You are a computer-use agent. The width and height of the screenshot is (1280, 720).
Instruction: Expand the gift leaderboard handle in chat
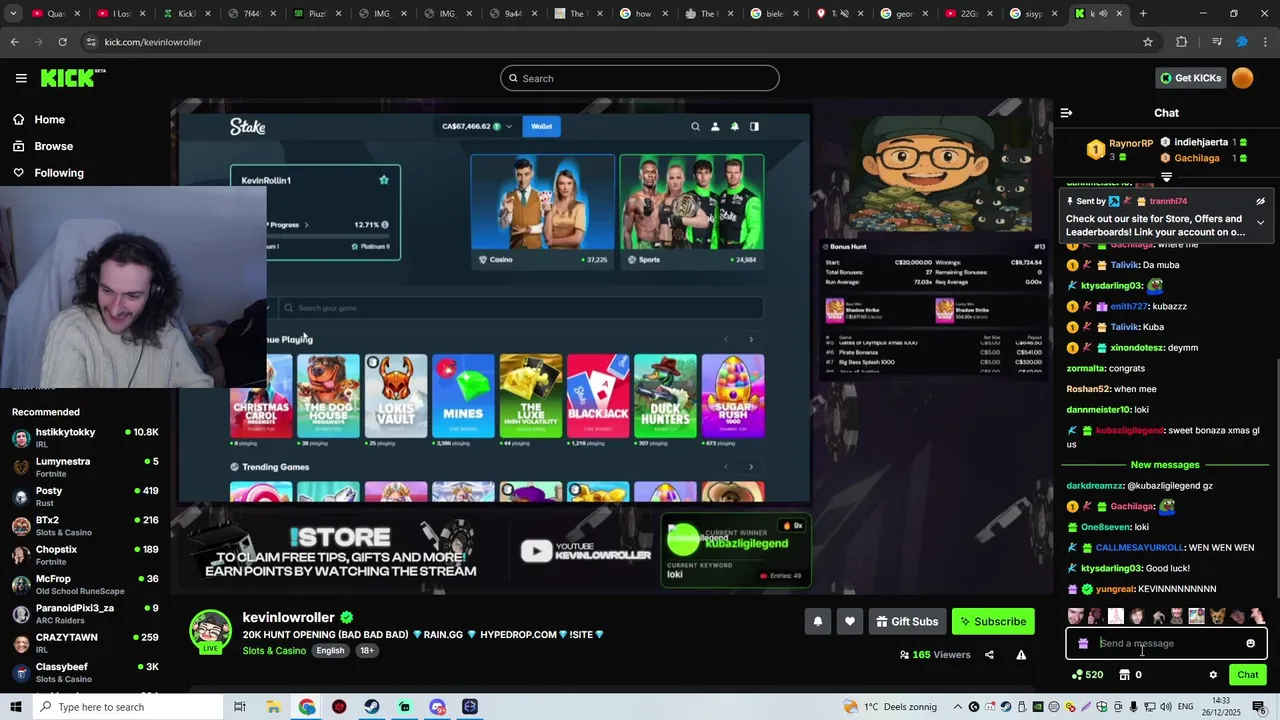tap(1166, 177)
